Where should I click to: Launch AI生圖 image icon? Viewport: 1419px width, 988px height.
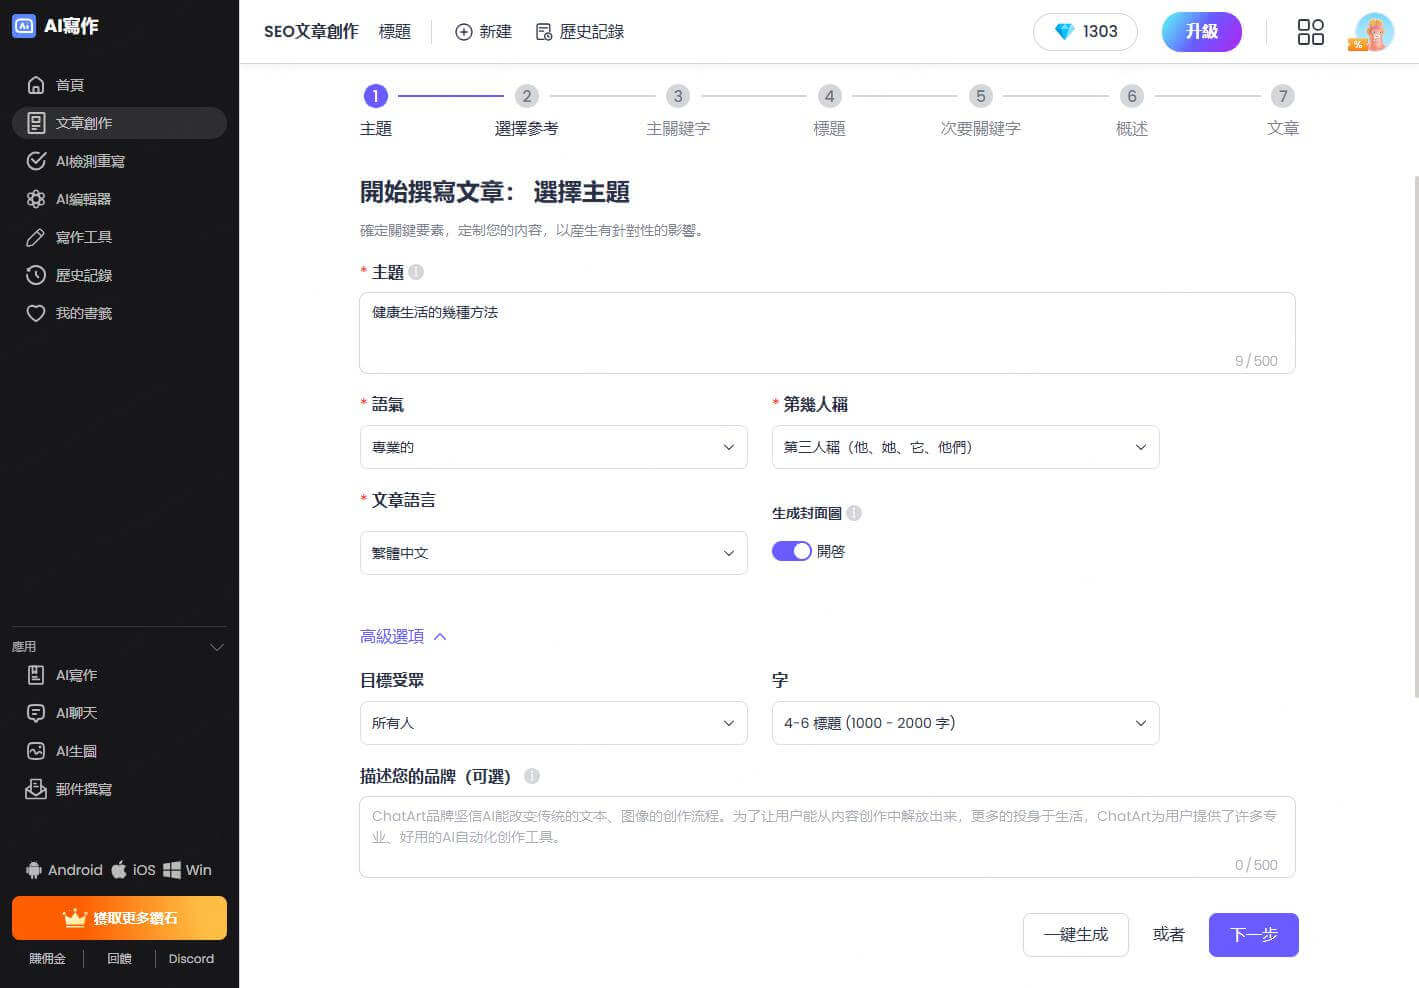(36, 751)
